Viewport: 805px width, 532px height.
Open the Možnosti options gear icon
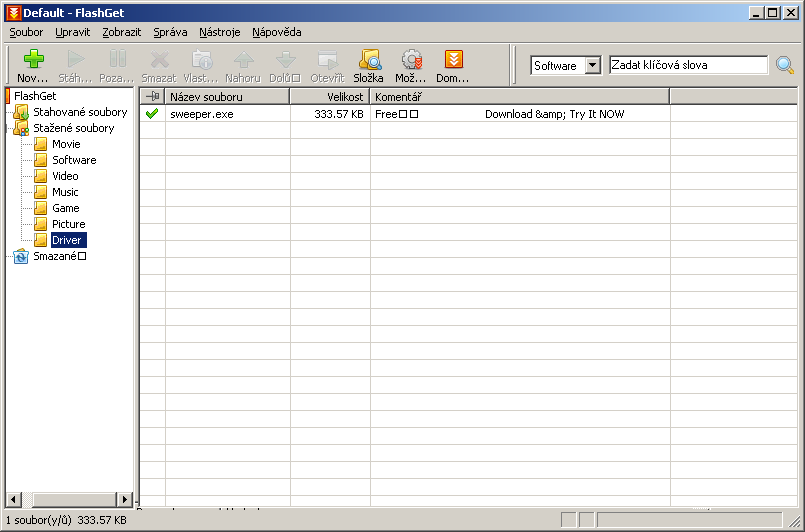click(x=412, y=59)
